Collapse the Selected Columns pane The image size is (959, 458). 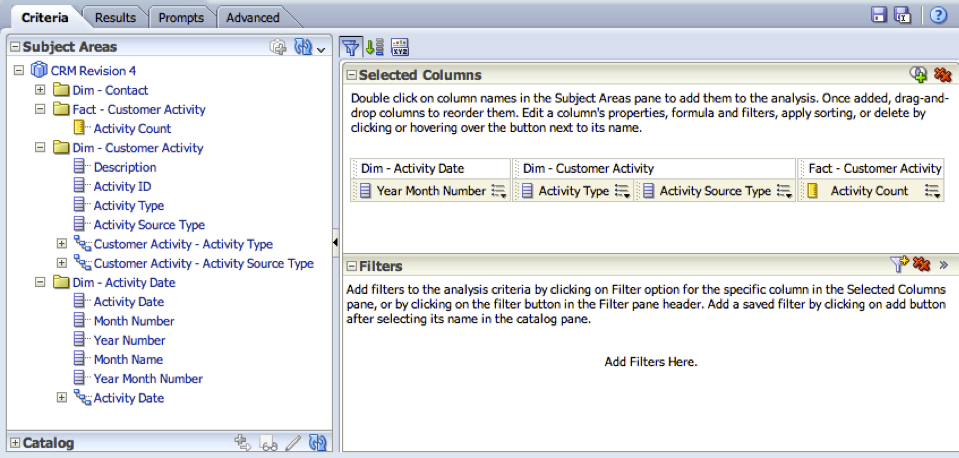tap(351, 75)
